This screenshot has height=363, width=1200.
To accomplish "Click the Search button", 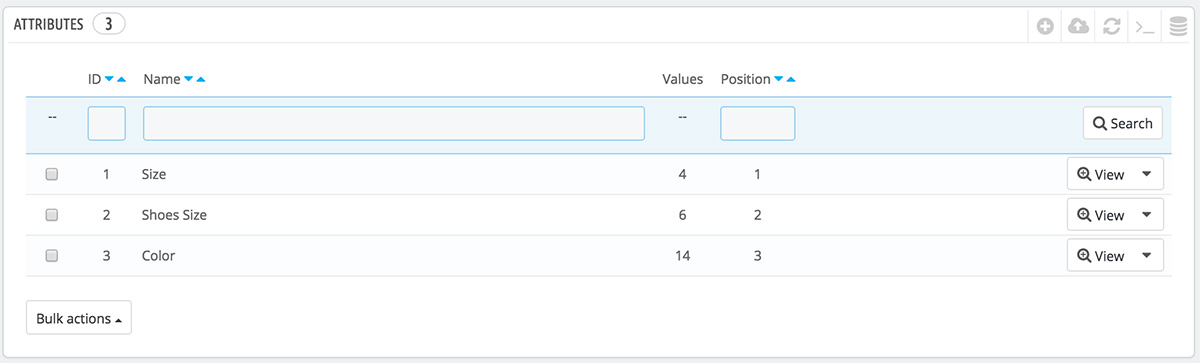I will 1122,123.
